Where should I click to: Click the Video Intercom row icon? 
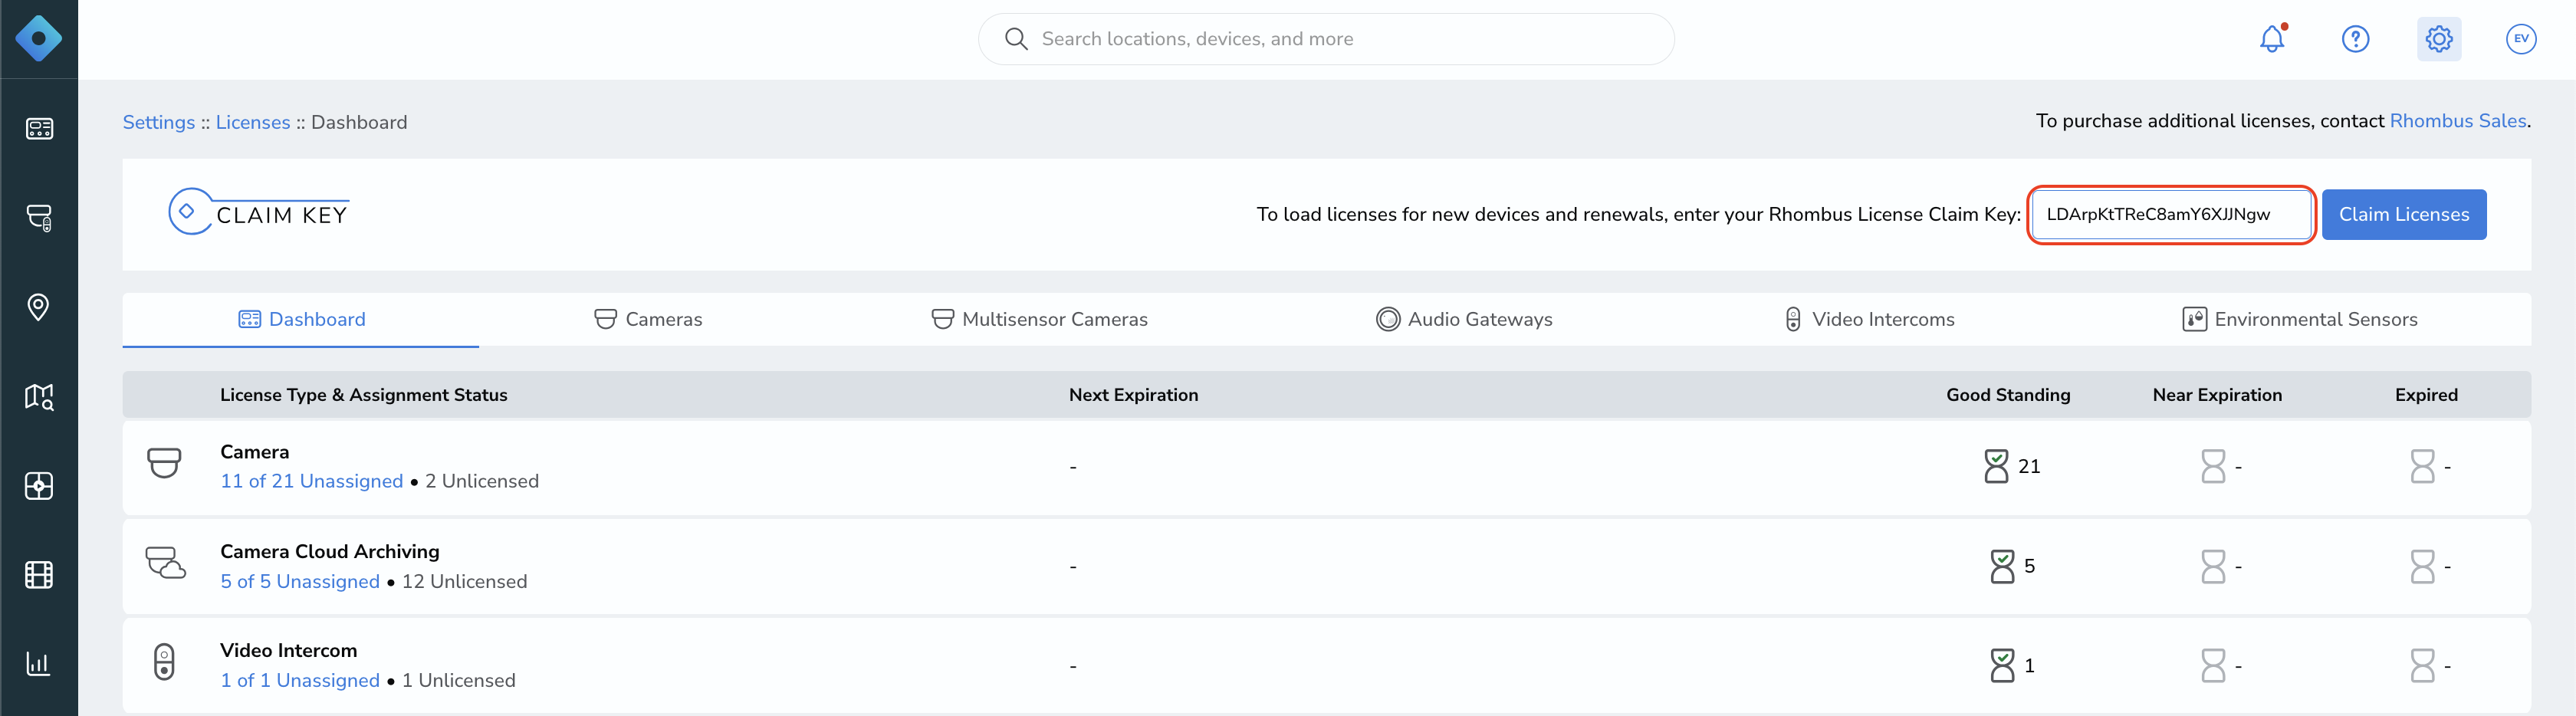pos(164,662)
